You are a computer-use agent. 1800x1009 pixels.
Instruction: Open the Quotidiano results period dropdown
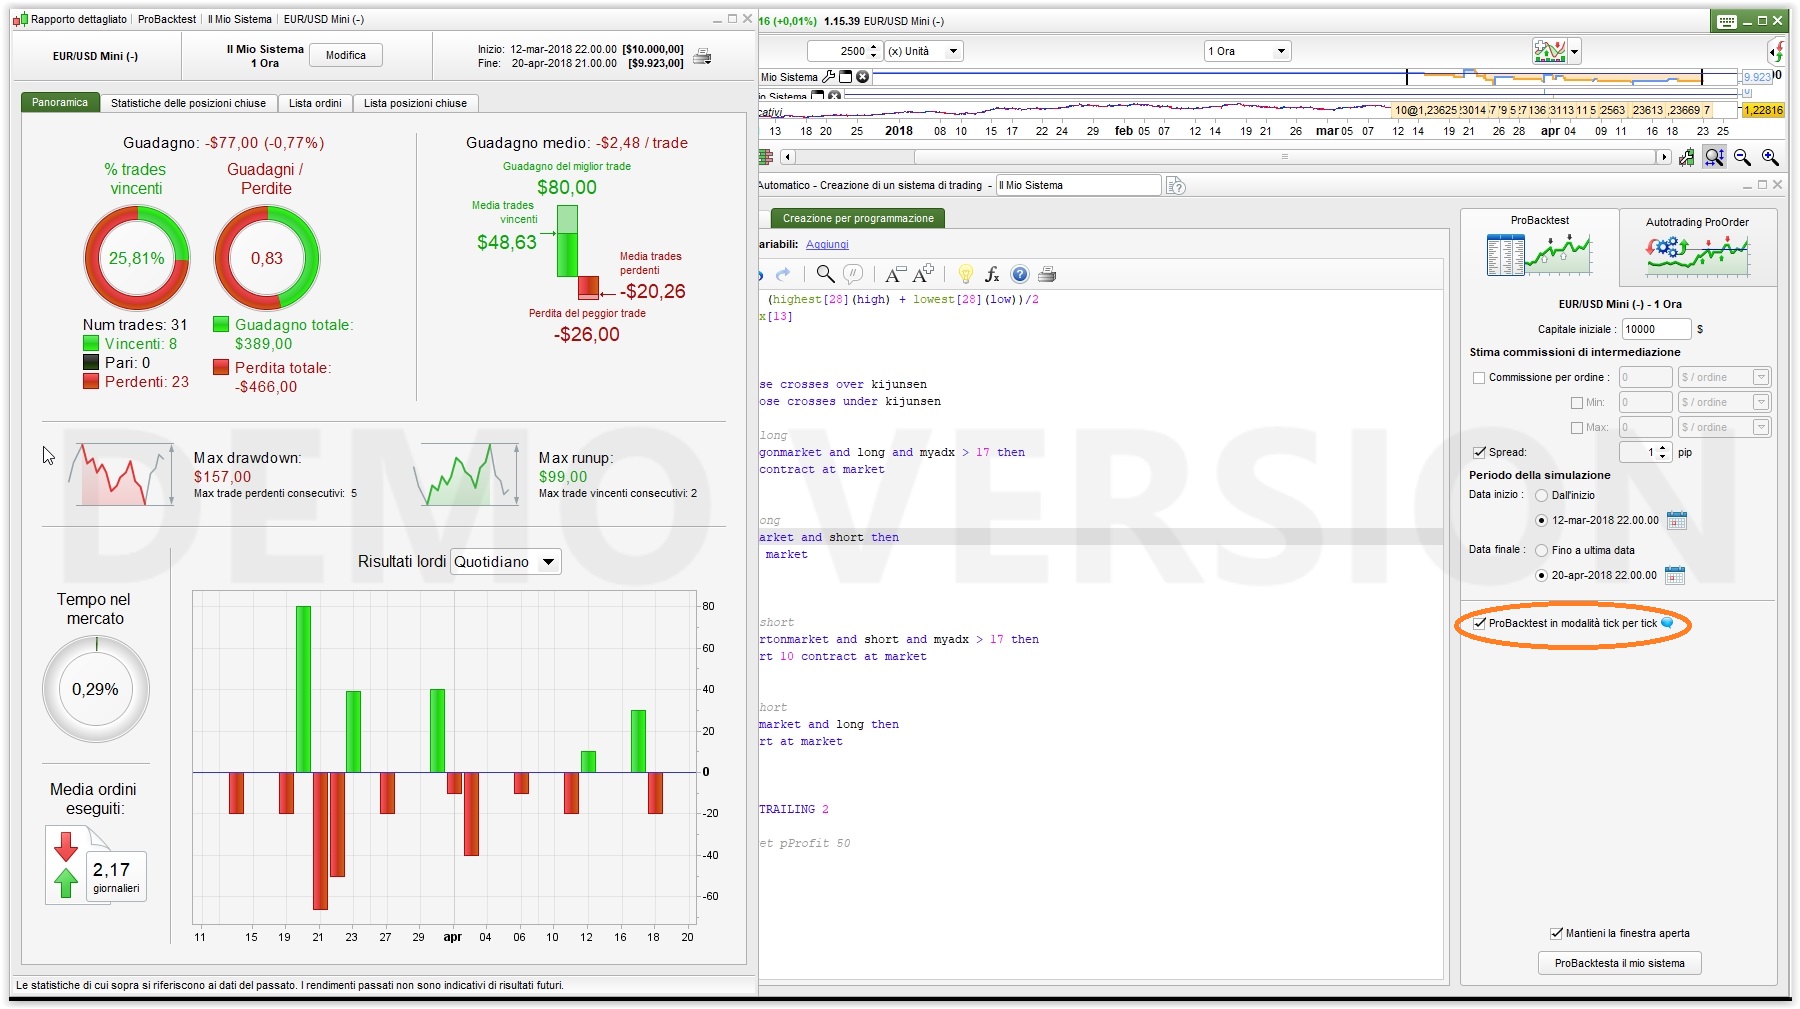(x=506, y=562)
